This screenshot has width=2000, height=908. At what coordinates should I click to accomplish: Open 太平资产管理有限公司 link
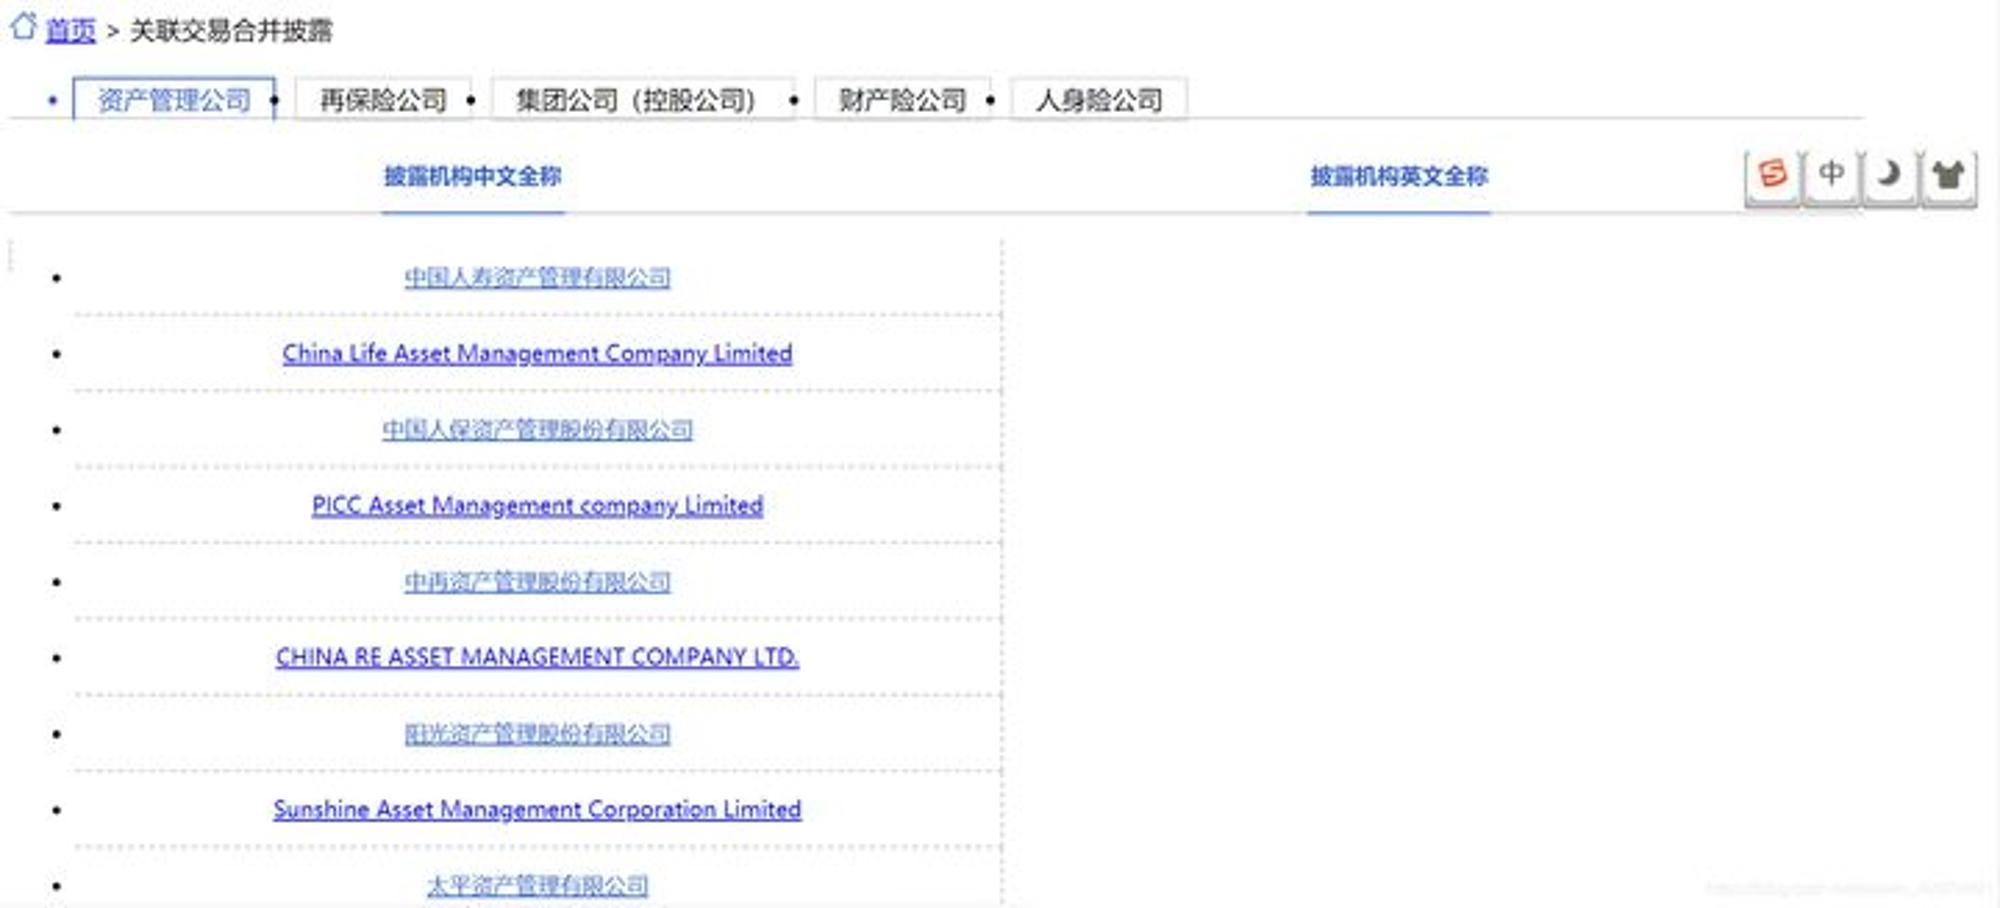pos(537,885)
